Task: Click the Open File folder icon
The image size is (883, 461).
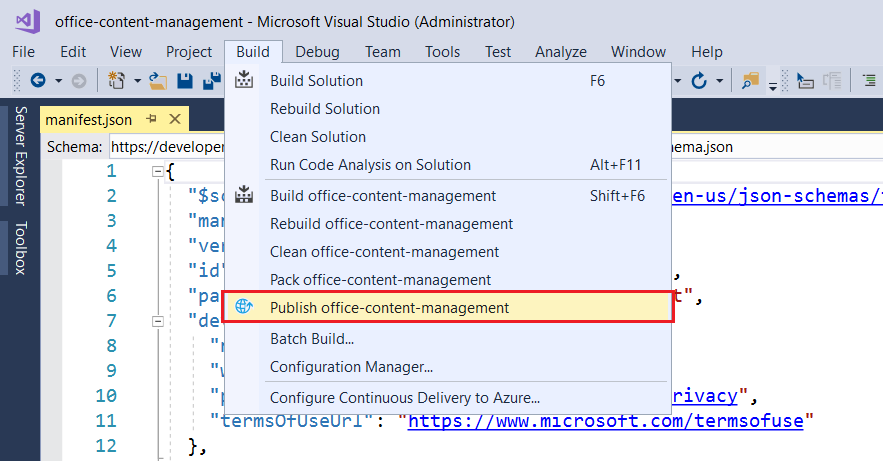Action: pyautogui.click(x=157, y=80)
